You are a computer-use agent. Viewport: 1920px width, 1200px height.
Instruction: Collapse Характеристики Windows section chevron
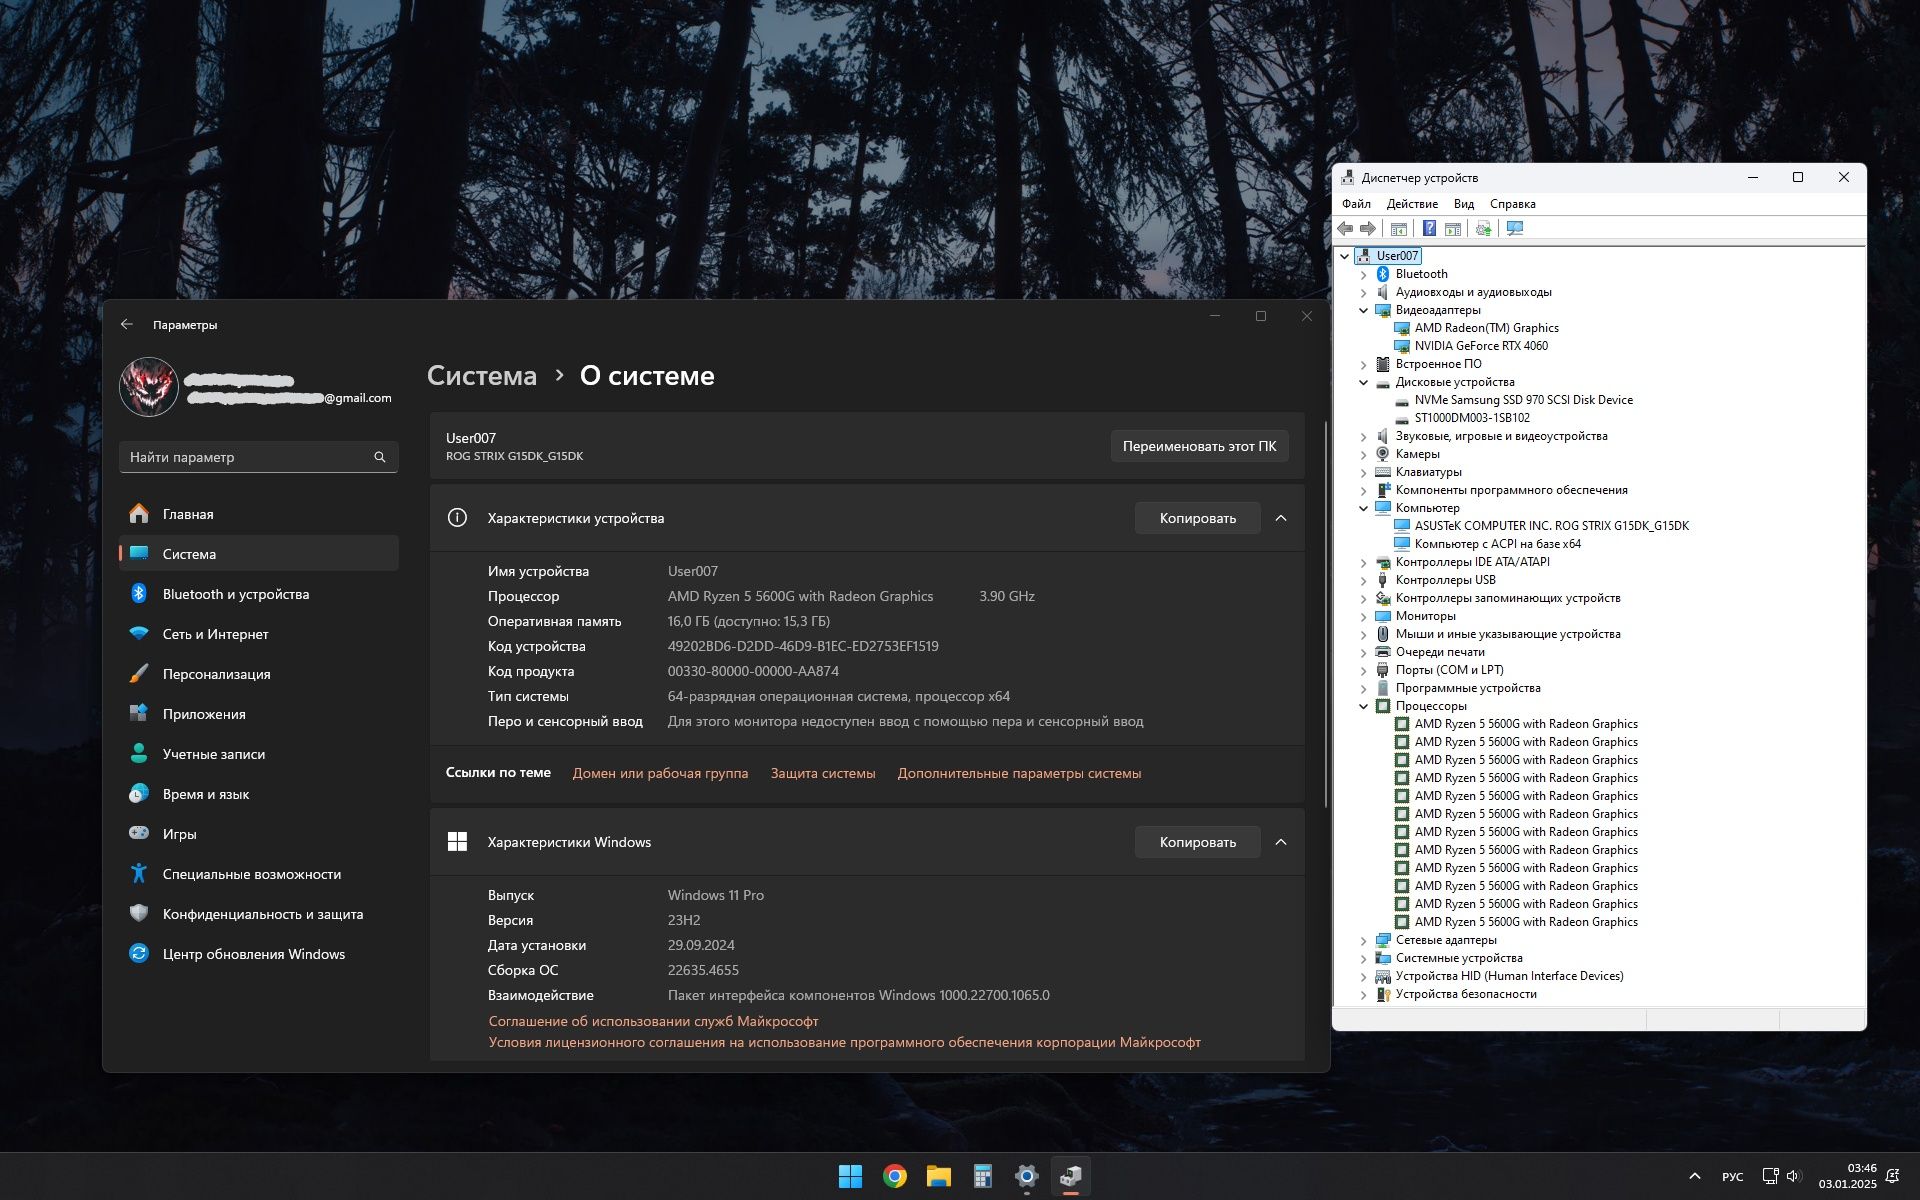[1281, 842]
